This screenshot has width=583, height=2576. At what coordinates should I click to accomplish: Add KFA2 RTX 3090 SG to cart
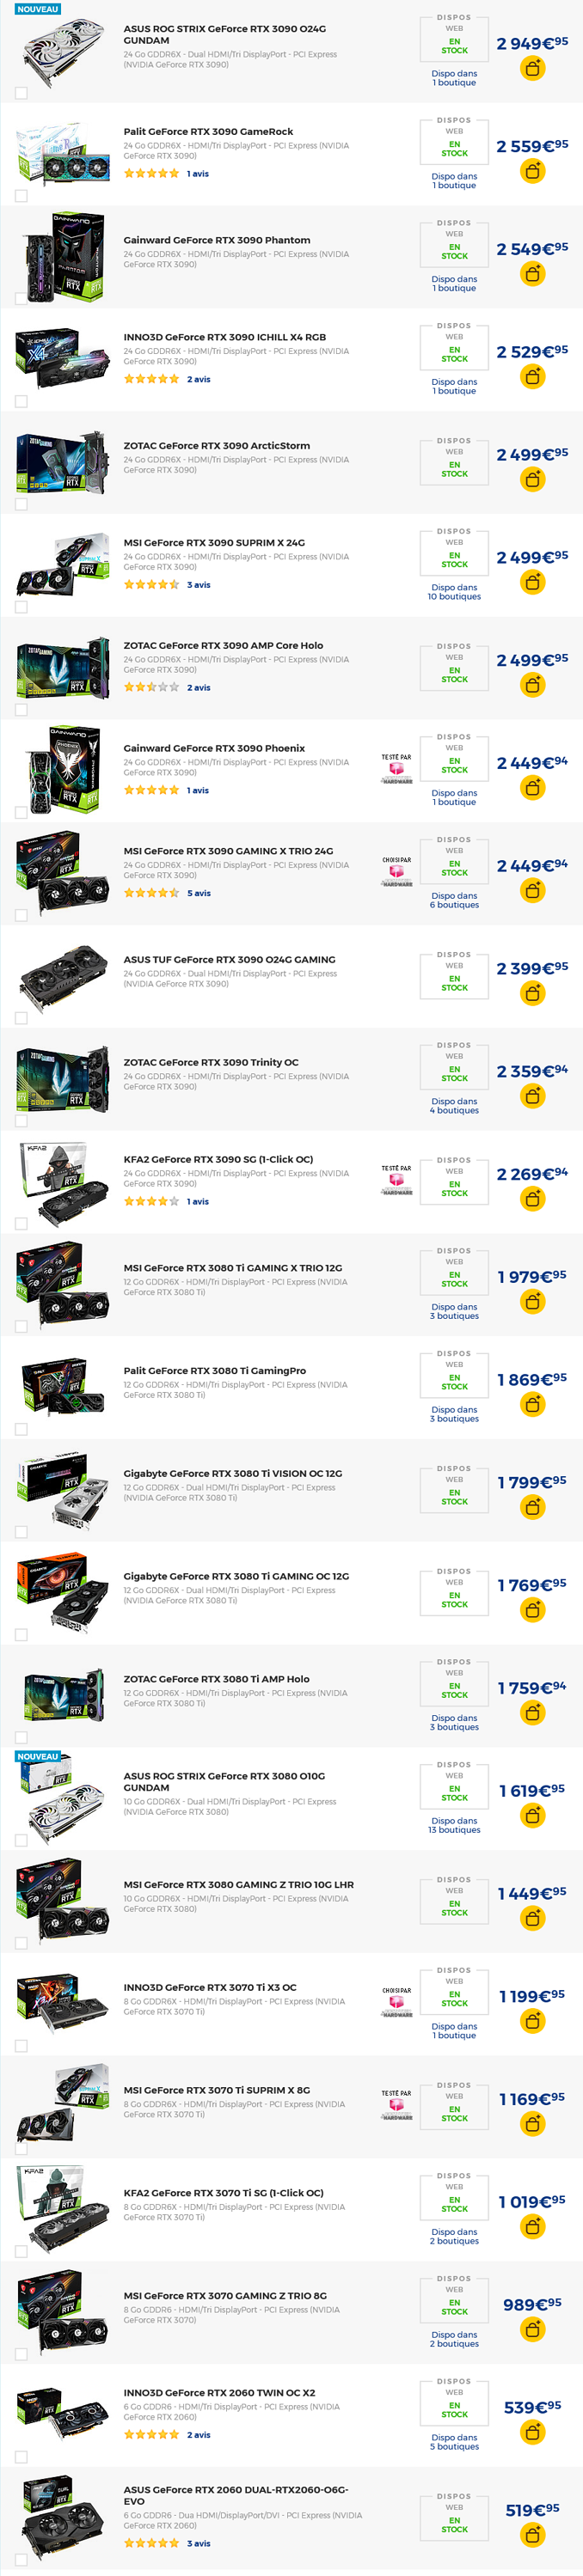click(533, 1199)
